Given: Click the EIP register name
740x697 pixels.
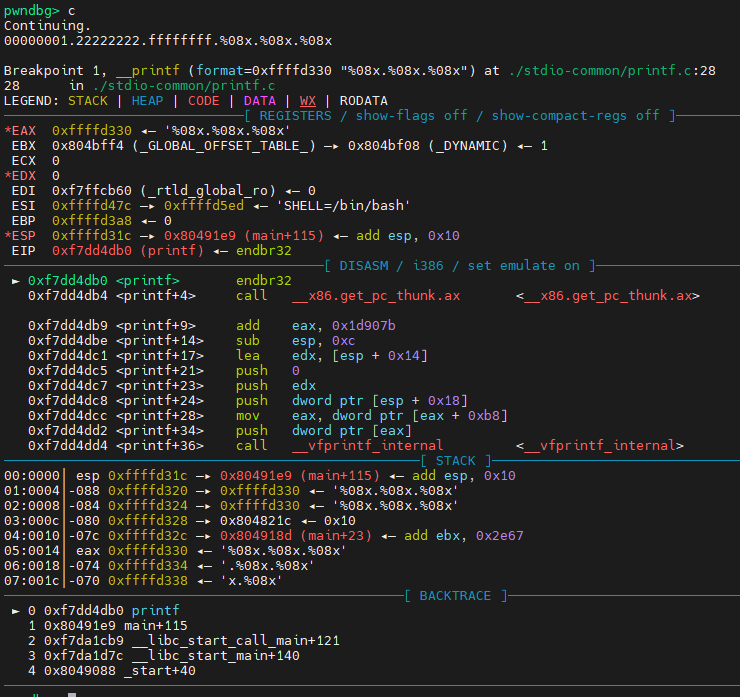Looking at the screenshot, I should (x=23, y=250).
